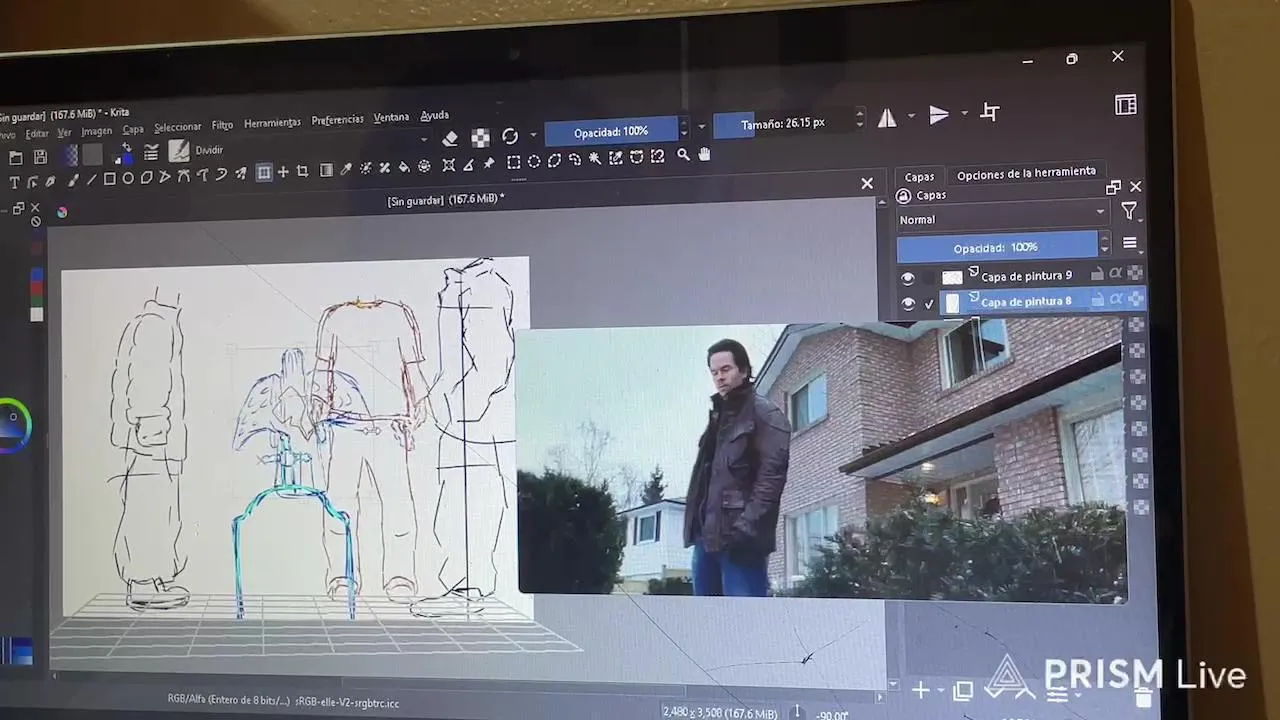Viewport: 1280px width, 720px height.
Task: Click the top toolbar Opacidad slider
Action: 610,131
